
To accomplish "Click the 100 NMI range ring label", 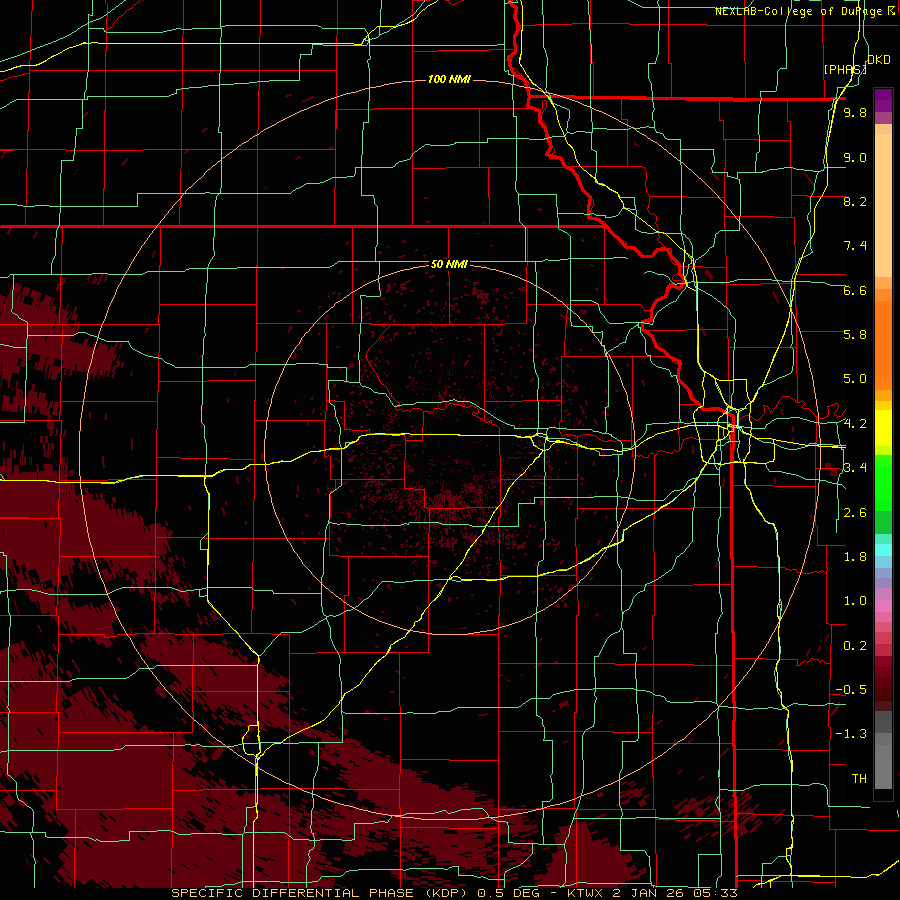I will coord(449,79).
